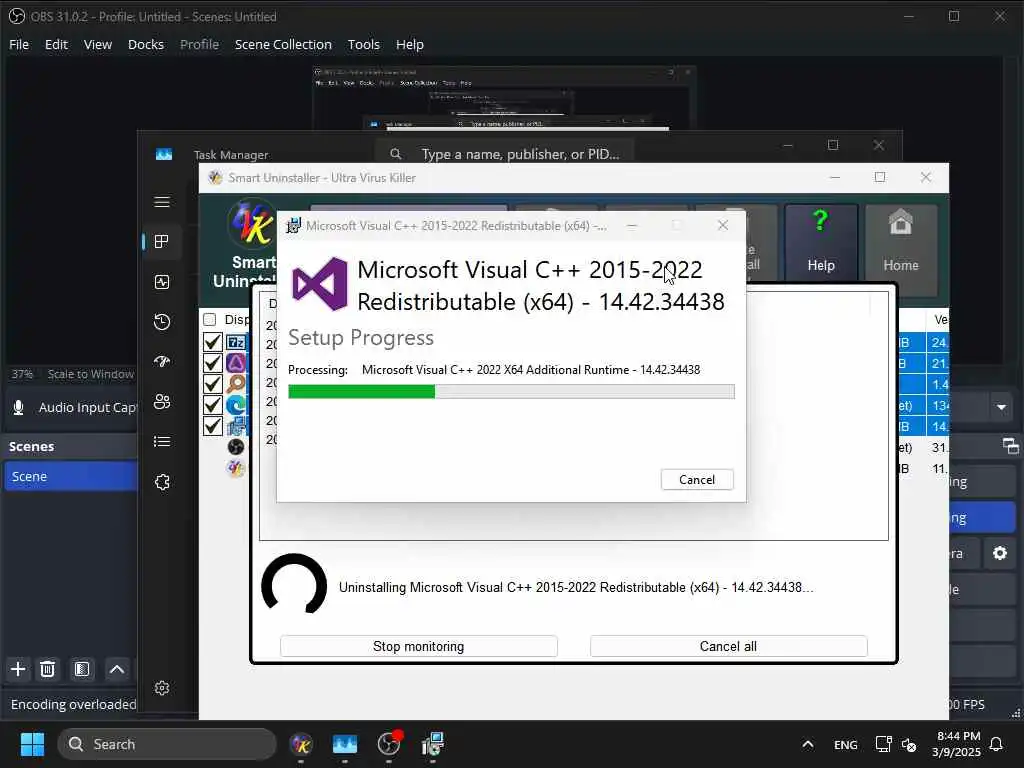Open Task Manager Services page icon
The width and height of the screenshot is (1024, 768).
(x=162, y=482)
